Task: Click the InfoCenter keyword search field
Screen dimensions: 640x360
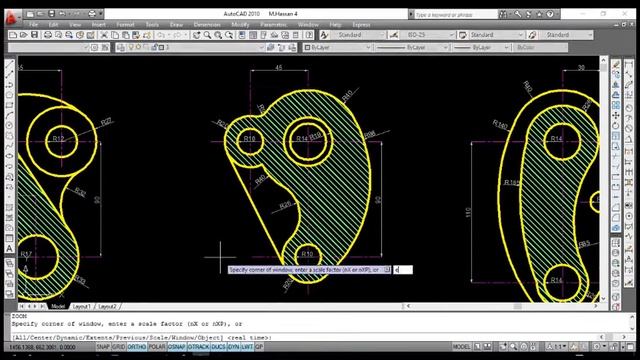Action: click(x=456, y=14)
